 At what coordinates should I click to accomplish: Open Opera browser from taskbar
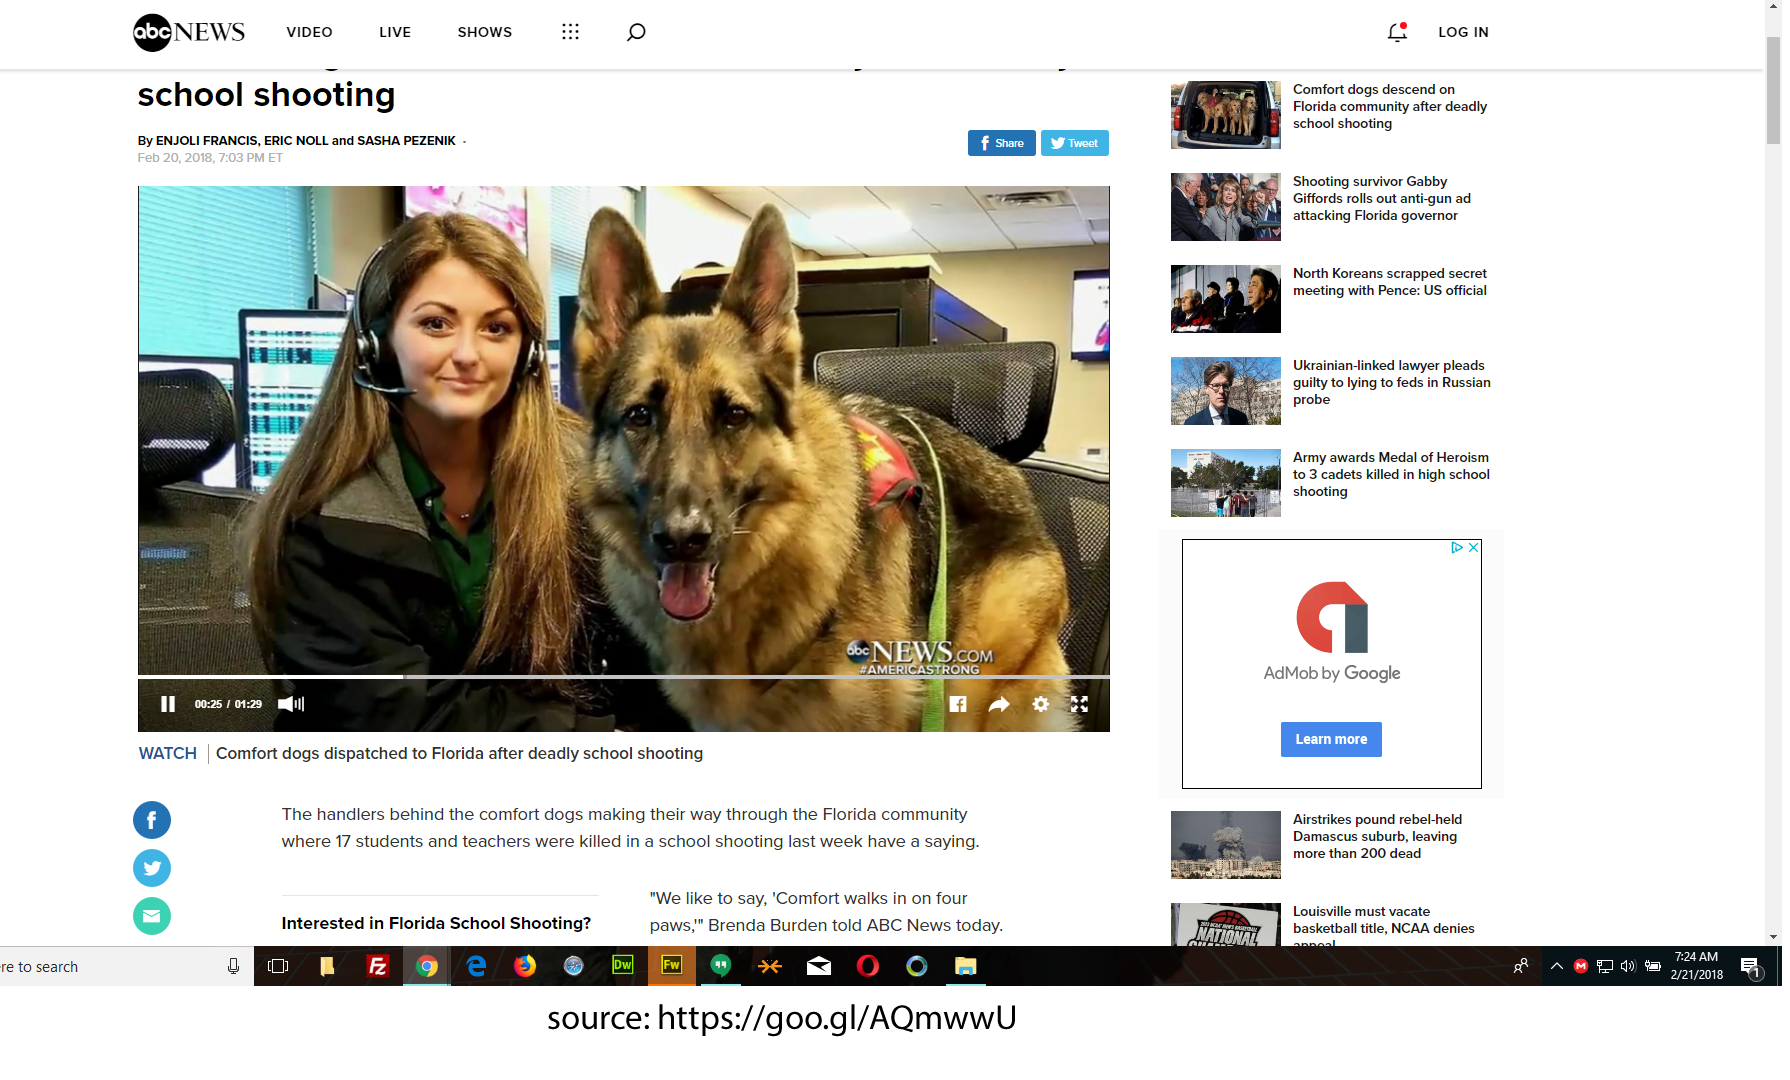[868, 966]
